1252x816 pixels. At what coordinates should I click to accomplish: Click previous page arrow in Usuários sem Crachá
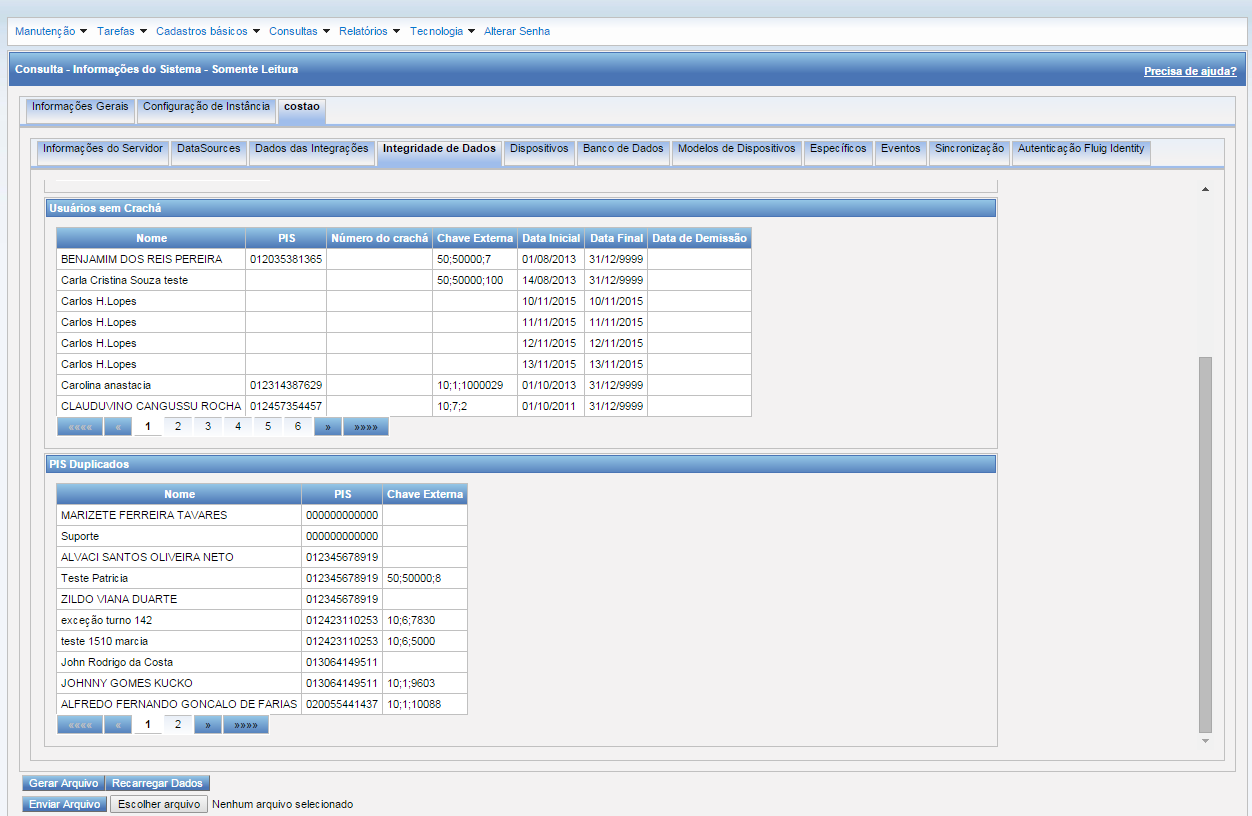(118, 426)
